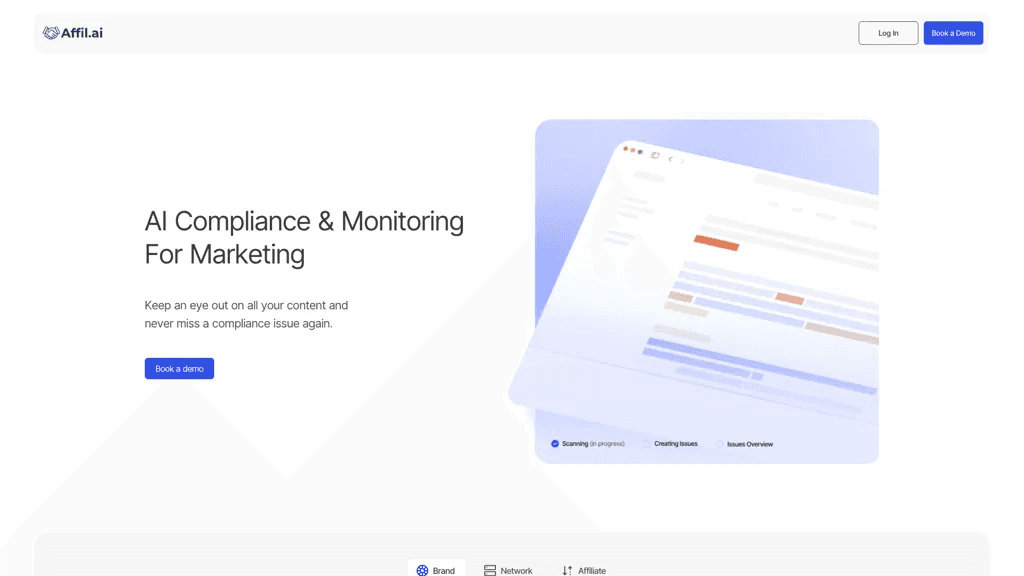Image resolution: width=1024 pixels, height=576 pixels.
Task: Open the Affiliate tab
Action: [x=584, y=570]
